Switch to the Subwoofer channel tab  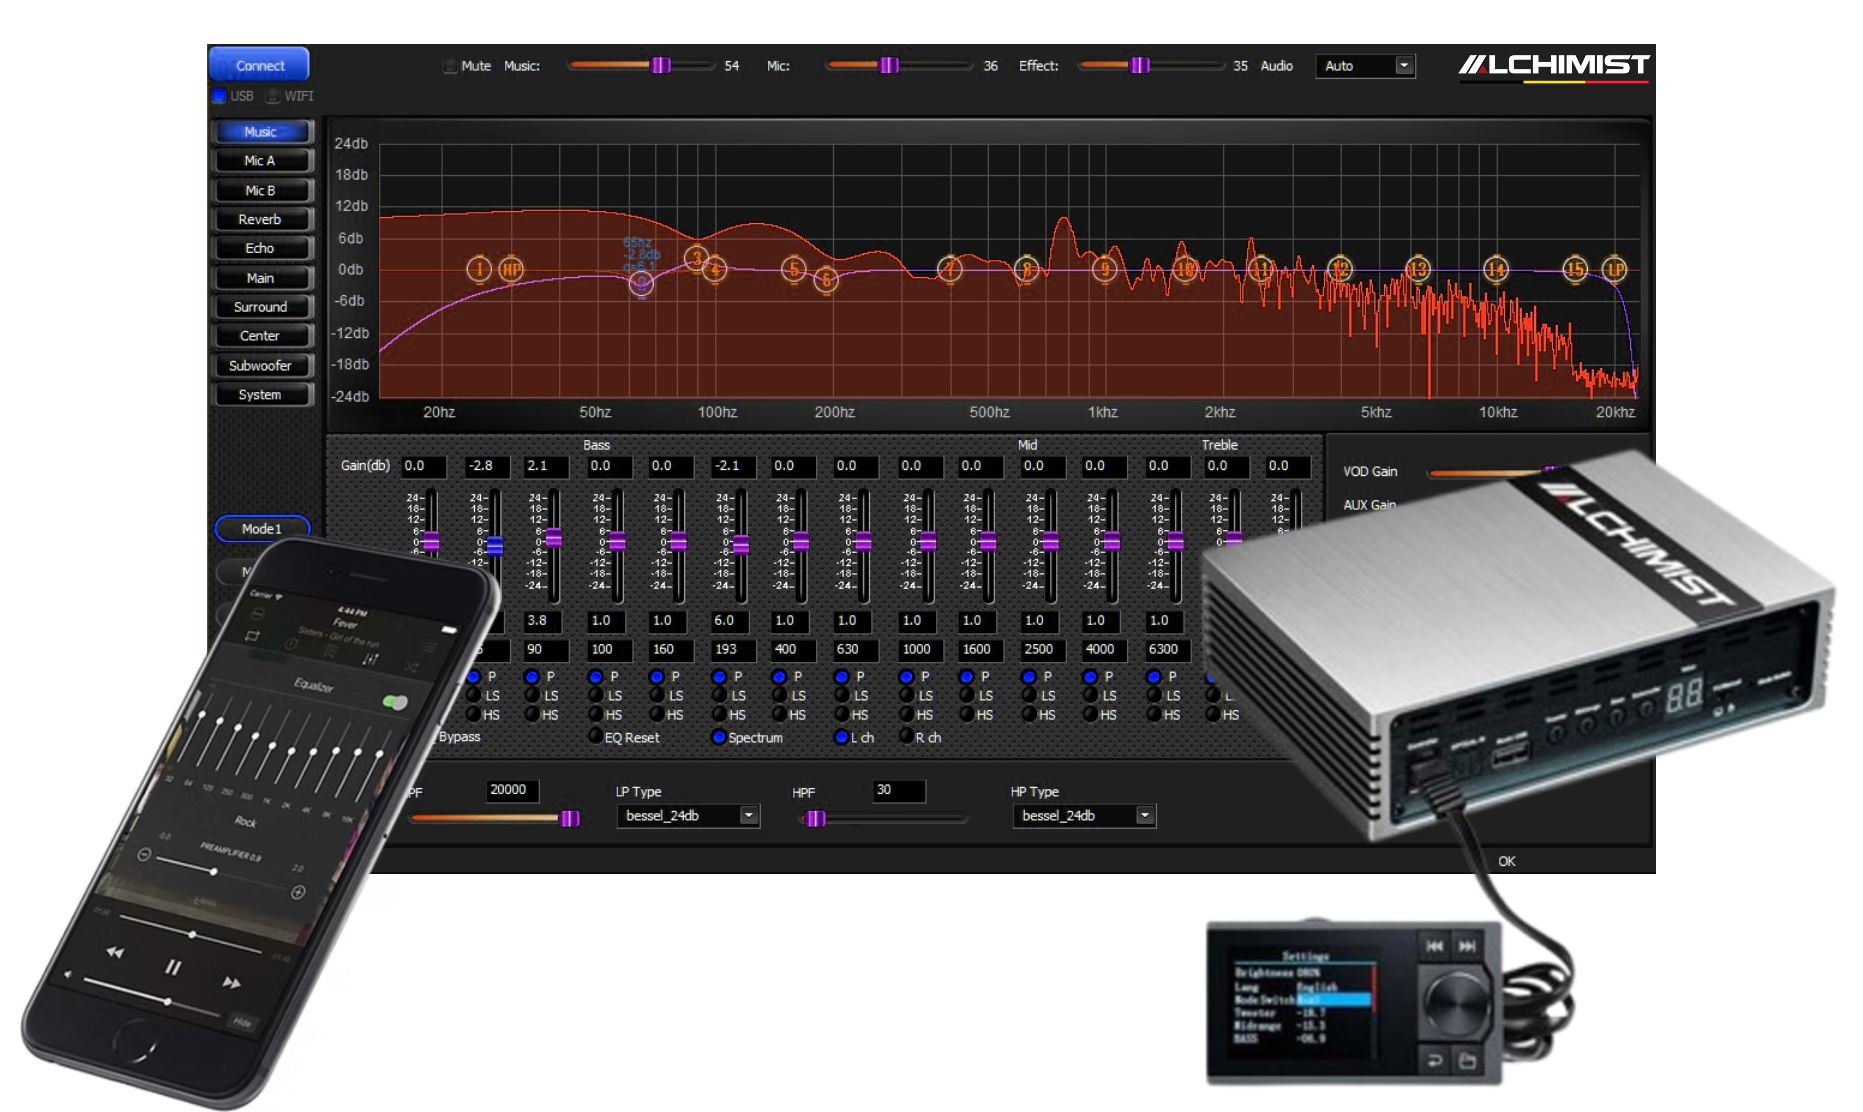pos(262,365)
